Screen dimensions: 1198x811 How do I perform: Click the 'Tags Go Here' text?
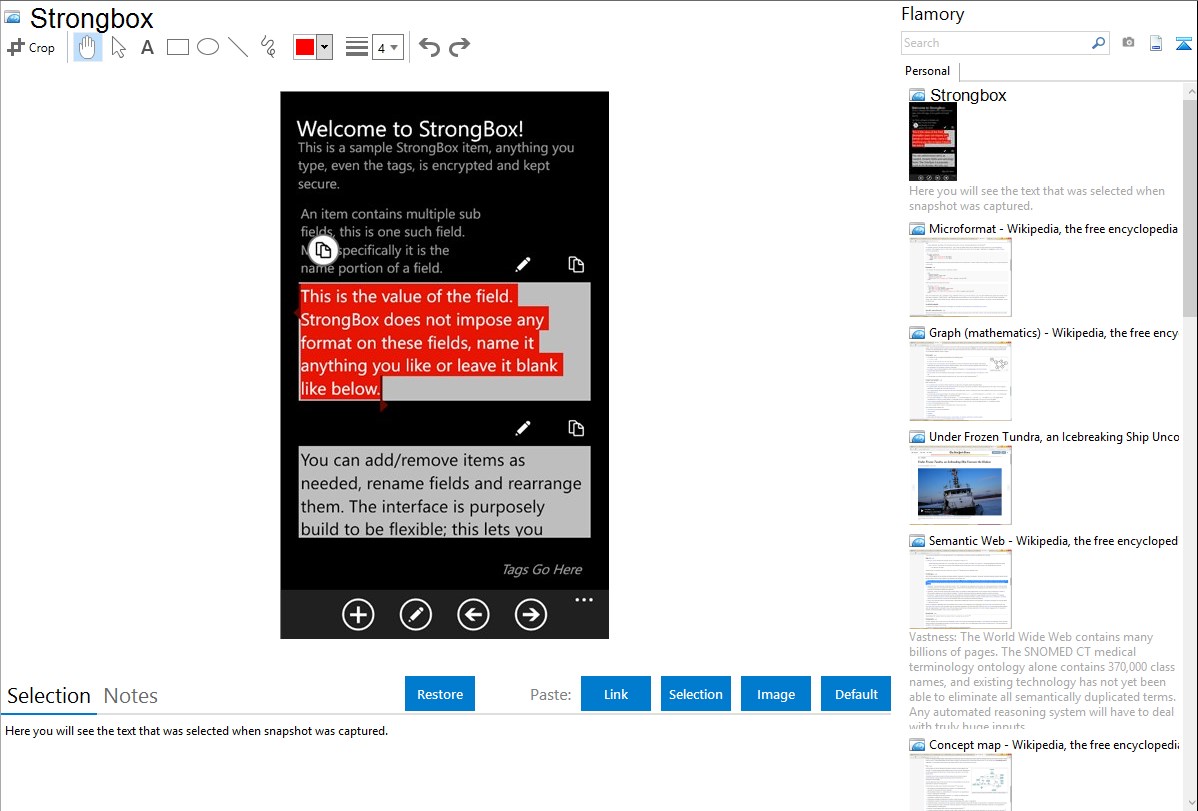[542, 569]
